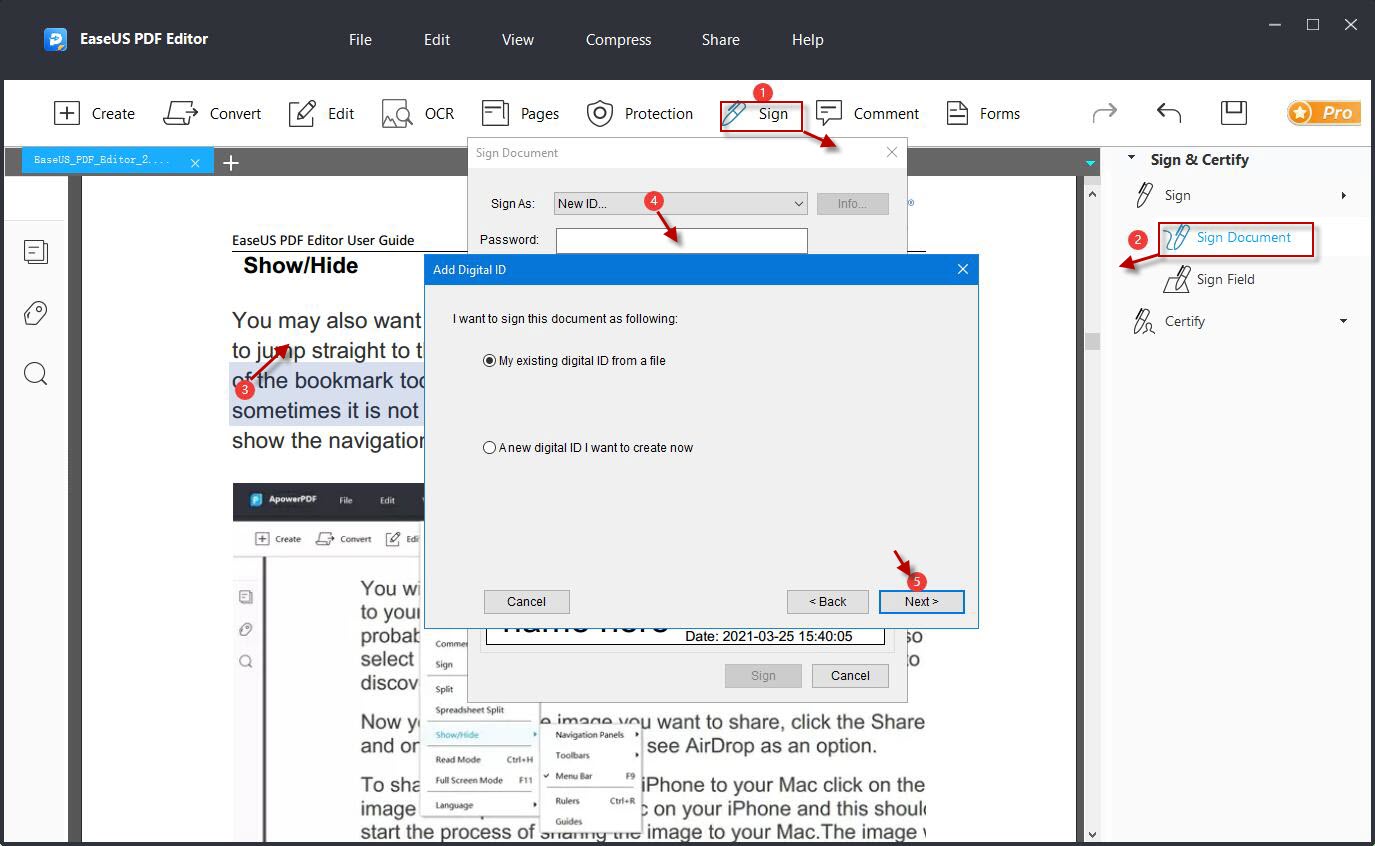Screen dimensions: 1375x846
Task: Click the EaseUS PDF Editor User Guide header
Action: [323, 240]
